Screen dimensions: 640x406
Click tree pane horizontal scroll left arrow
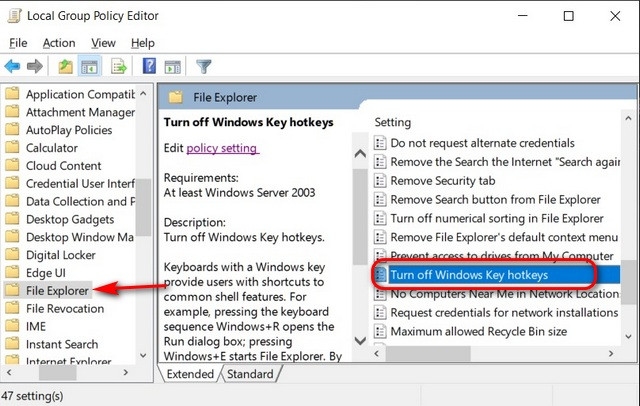pyautogui.click(x=9, y=373)
